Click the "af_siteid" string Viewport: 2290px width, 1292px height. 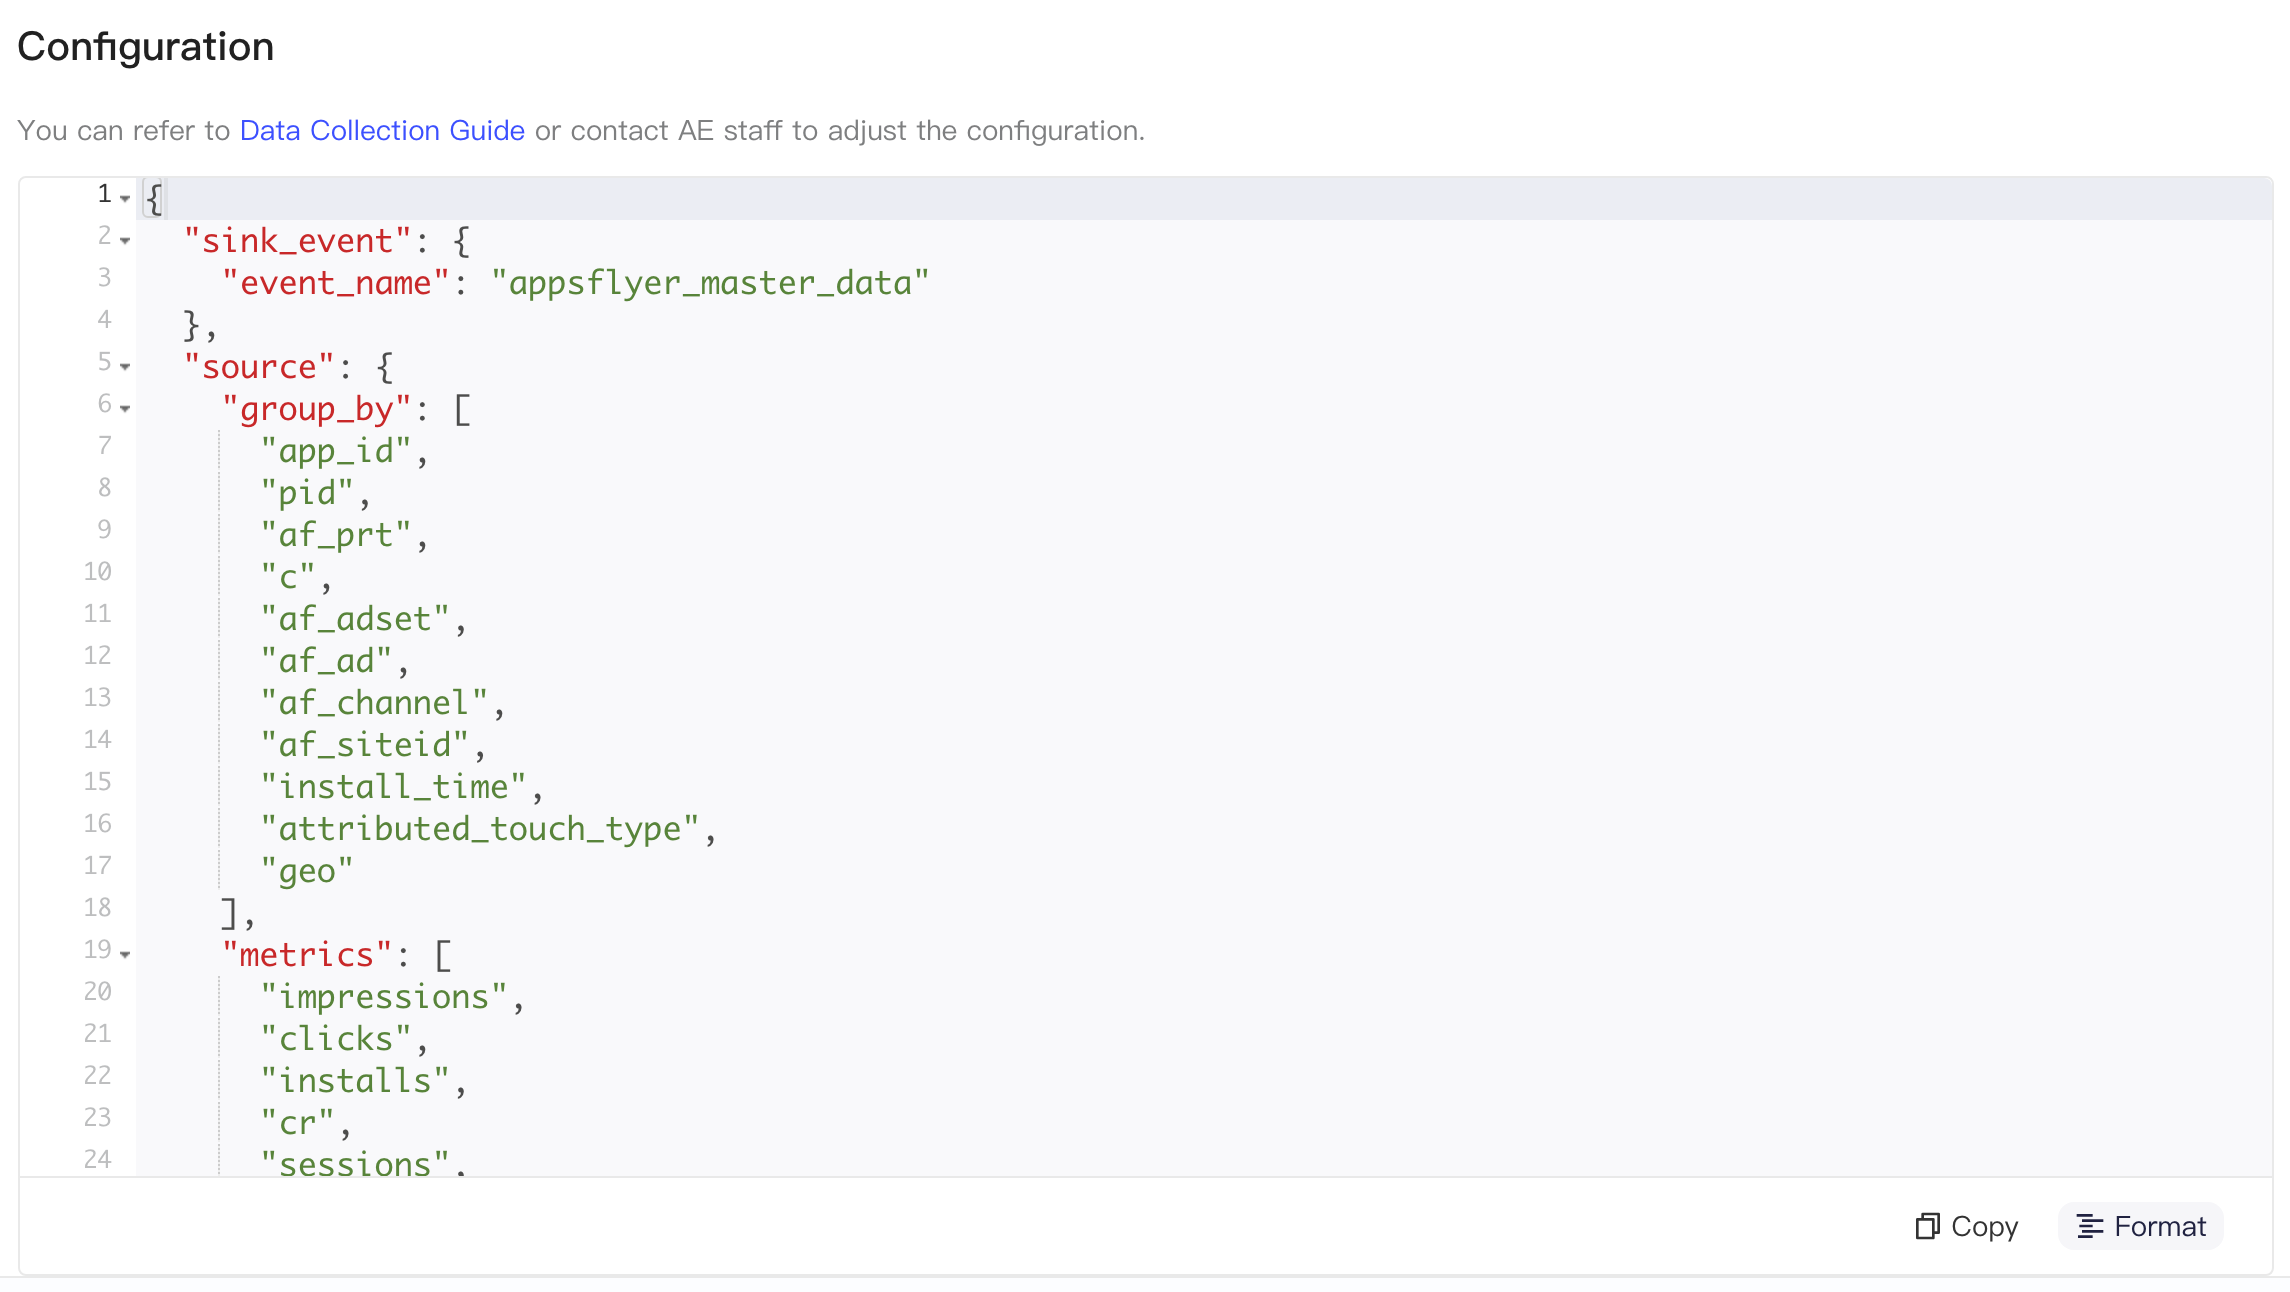[x=365, y=745]
